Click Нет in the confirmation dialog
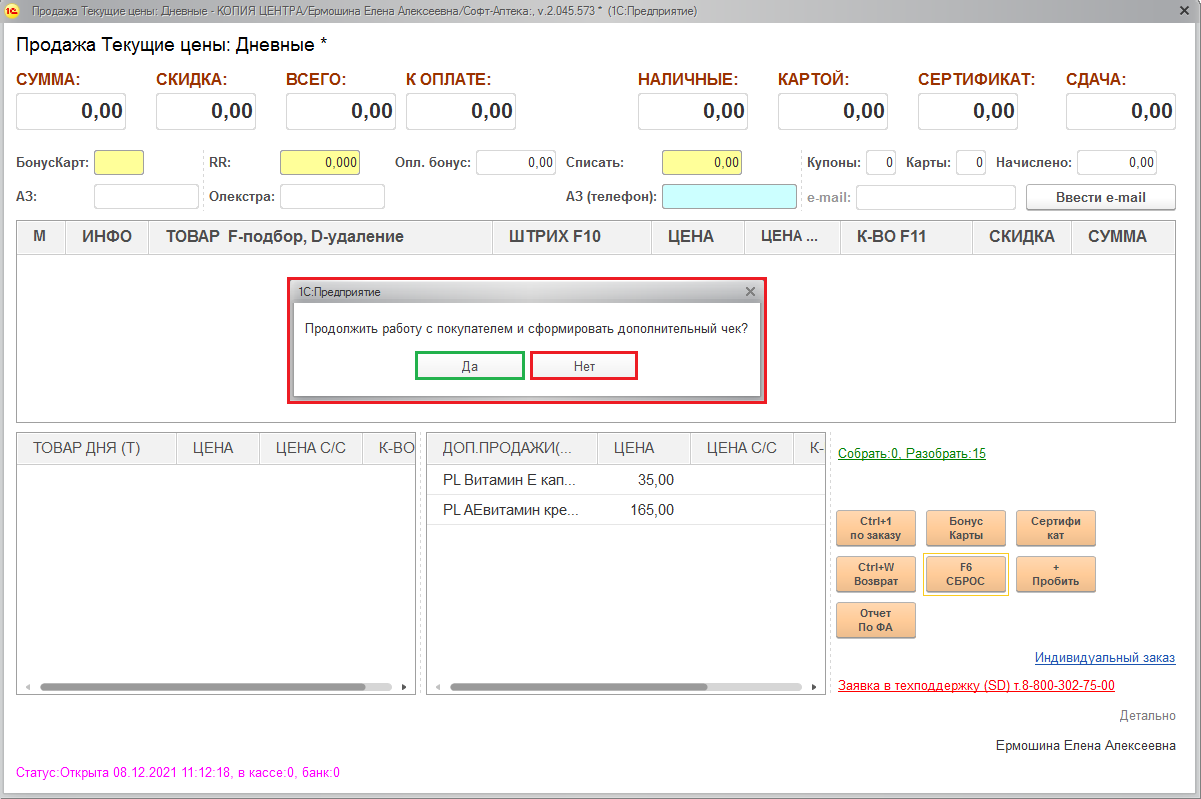 coord(584,366)
